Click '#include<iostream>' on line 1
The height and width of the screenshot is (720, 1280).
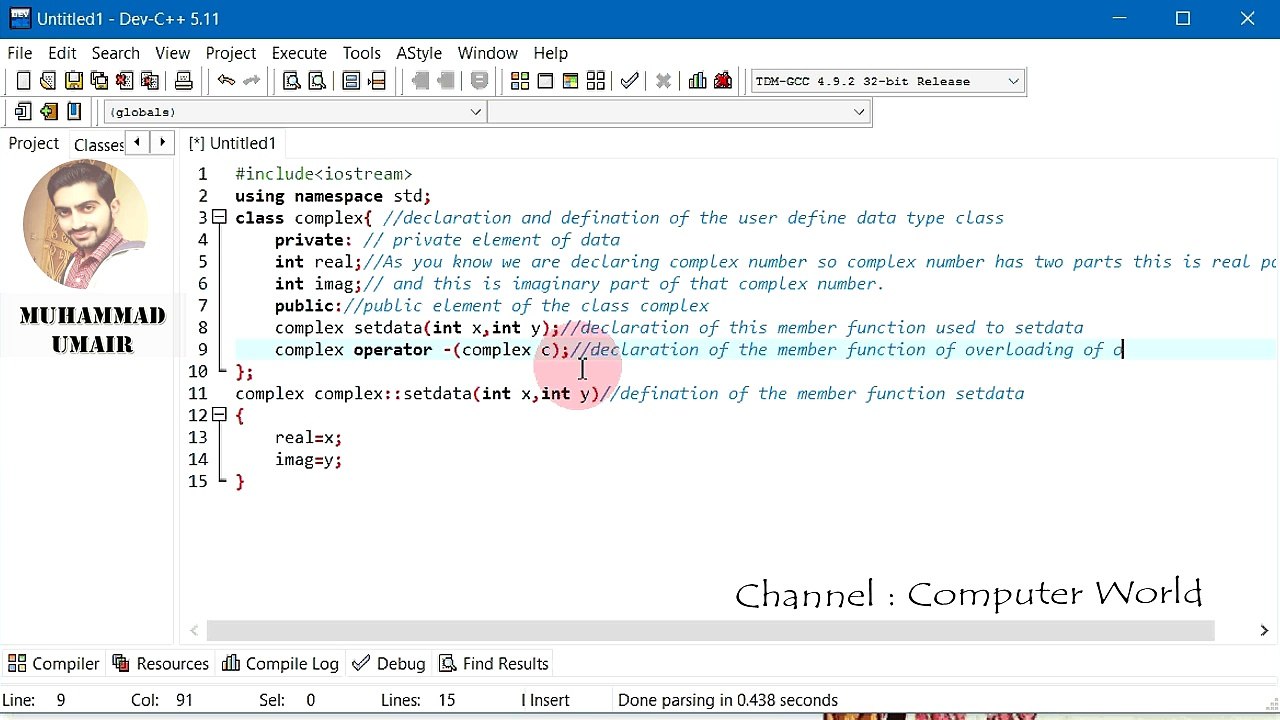pyautogui.click(x=323, y=174)
